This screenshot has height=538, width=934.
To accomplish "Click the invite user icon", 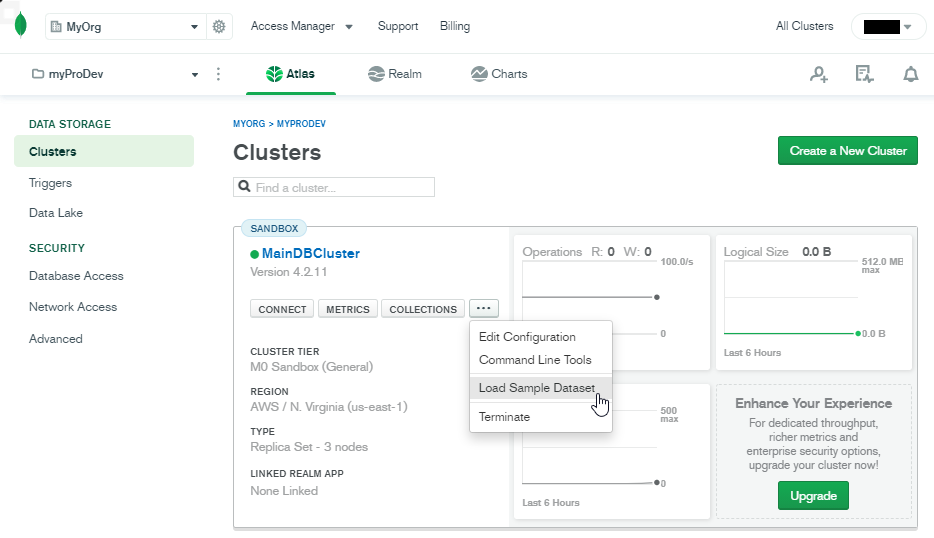I will [x=819, y=74].
